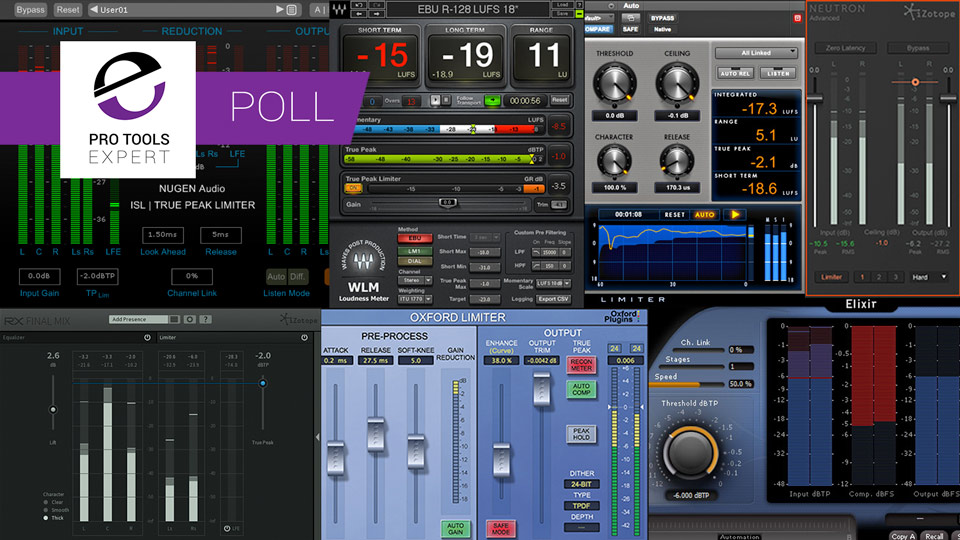Select the LM1 method in WLM
Image resolution: width=960 pixels, height=540 pixels.
[x=414, y=250]
